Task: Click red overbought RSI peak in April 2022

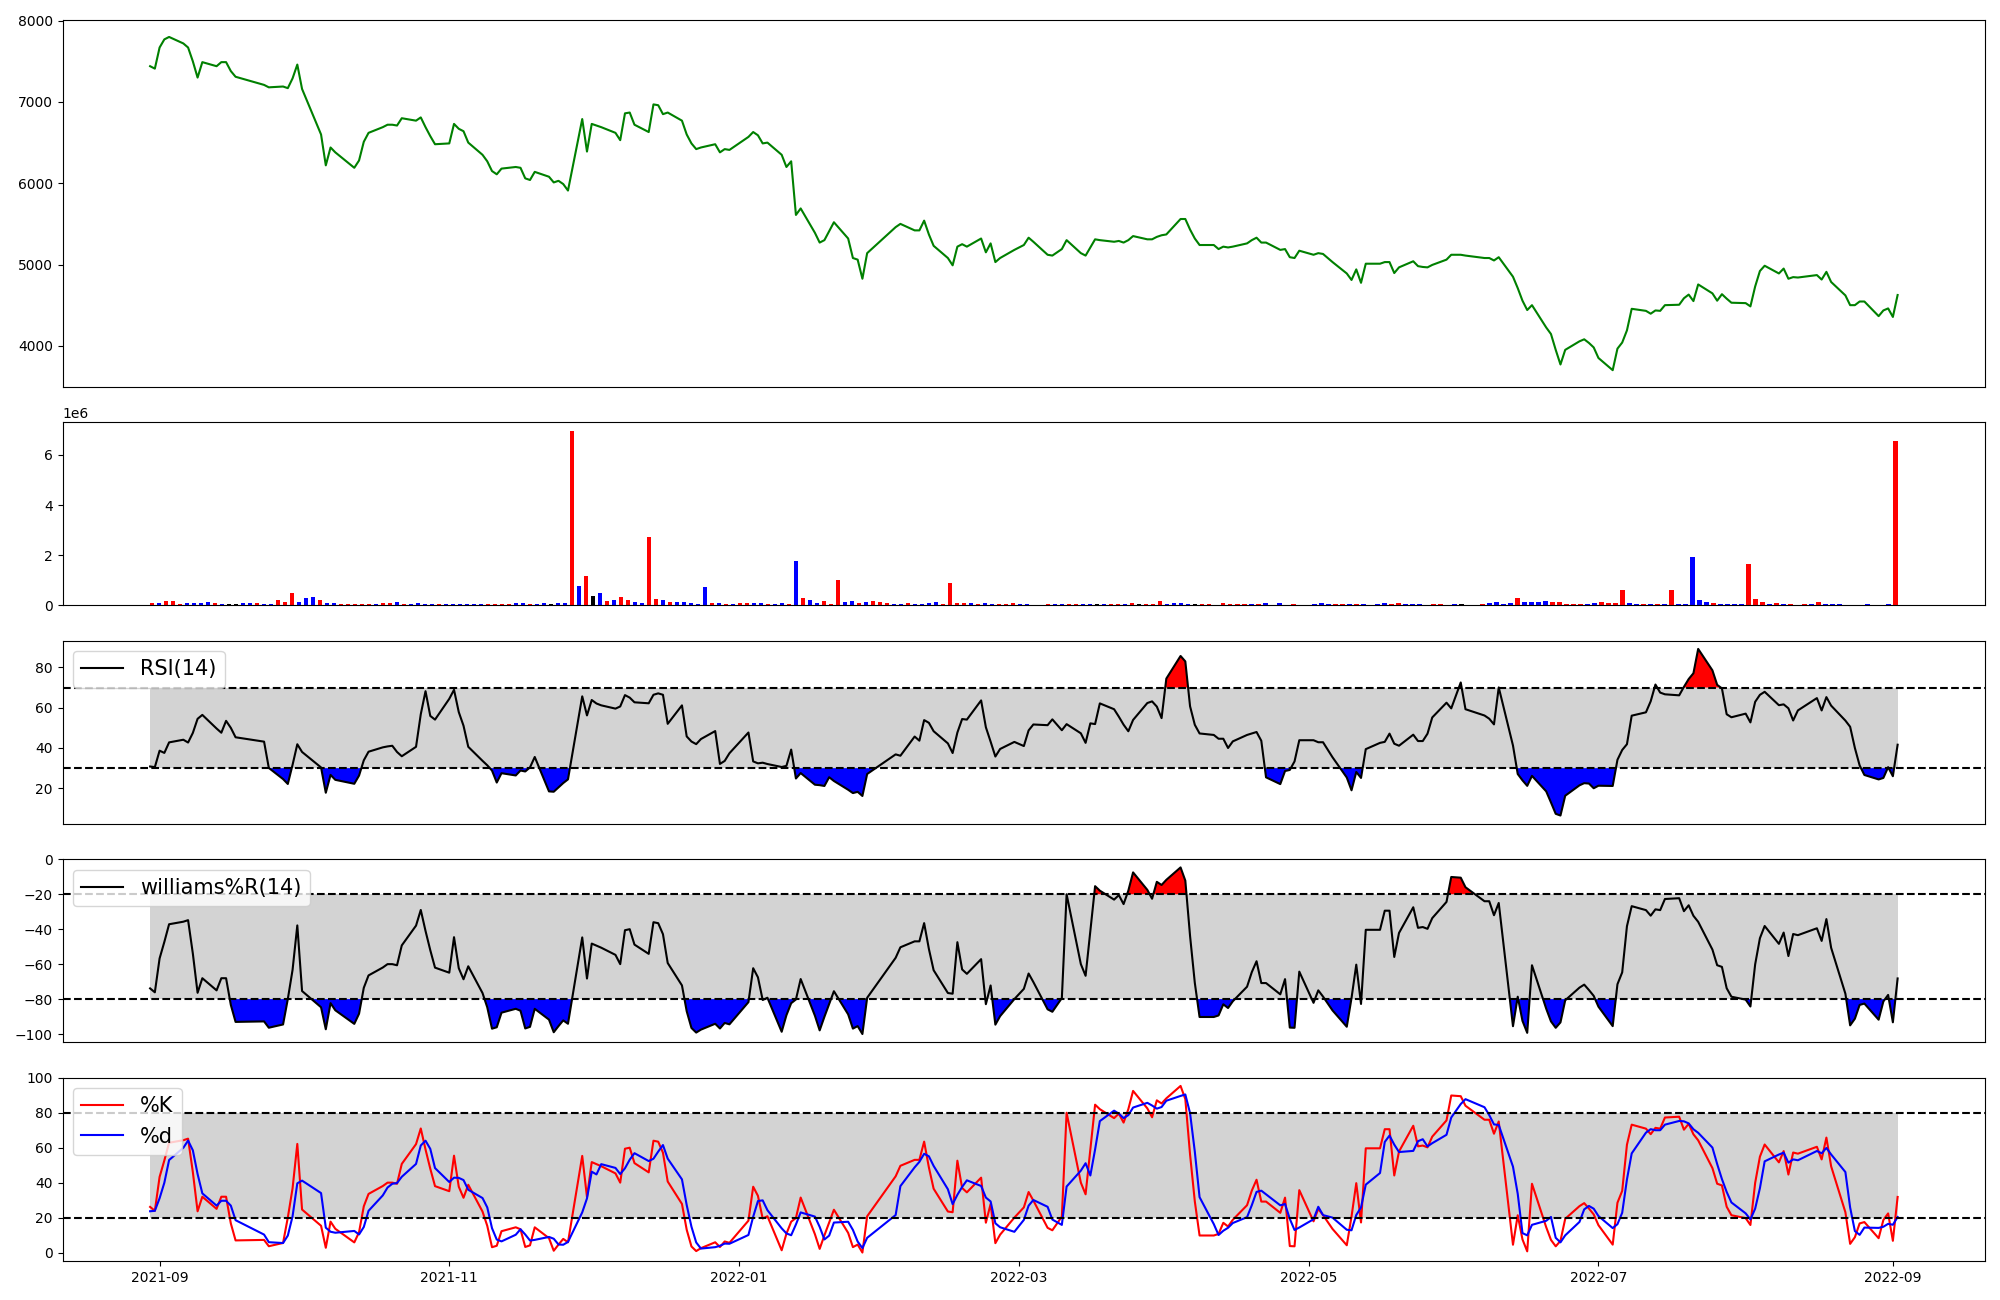Action: tap(1178, 674)
